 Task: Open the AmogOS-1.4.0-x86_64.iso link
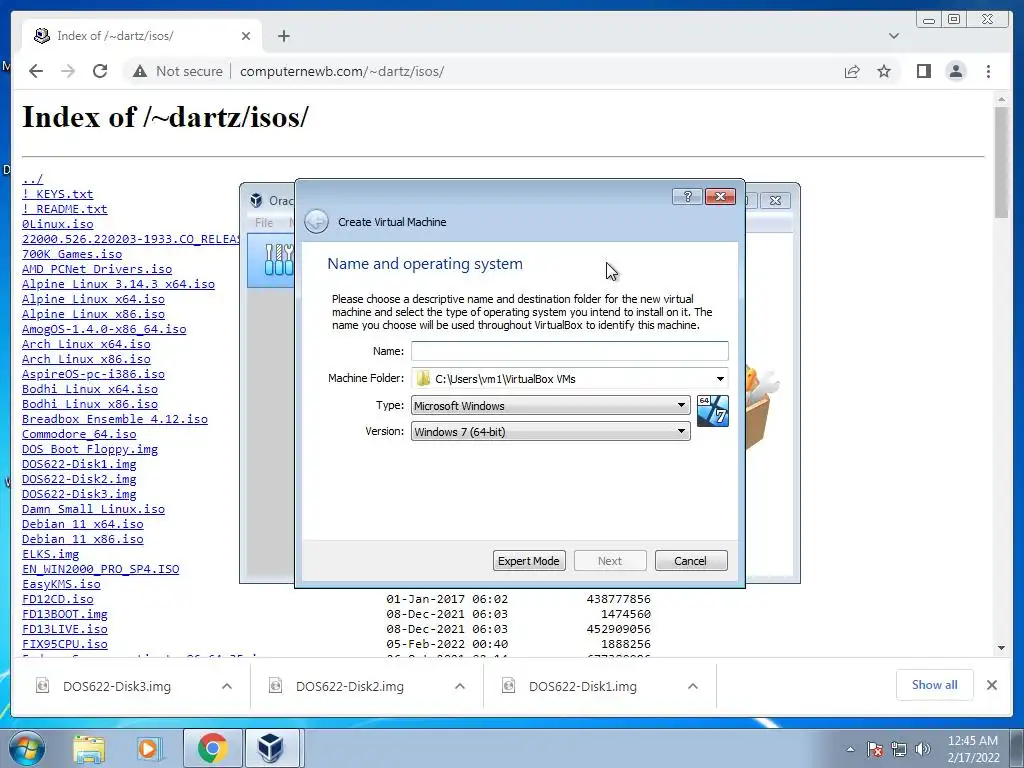104,329
